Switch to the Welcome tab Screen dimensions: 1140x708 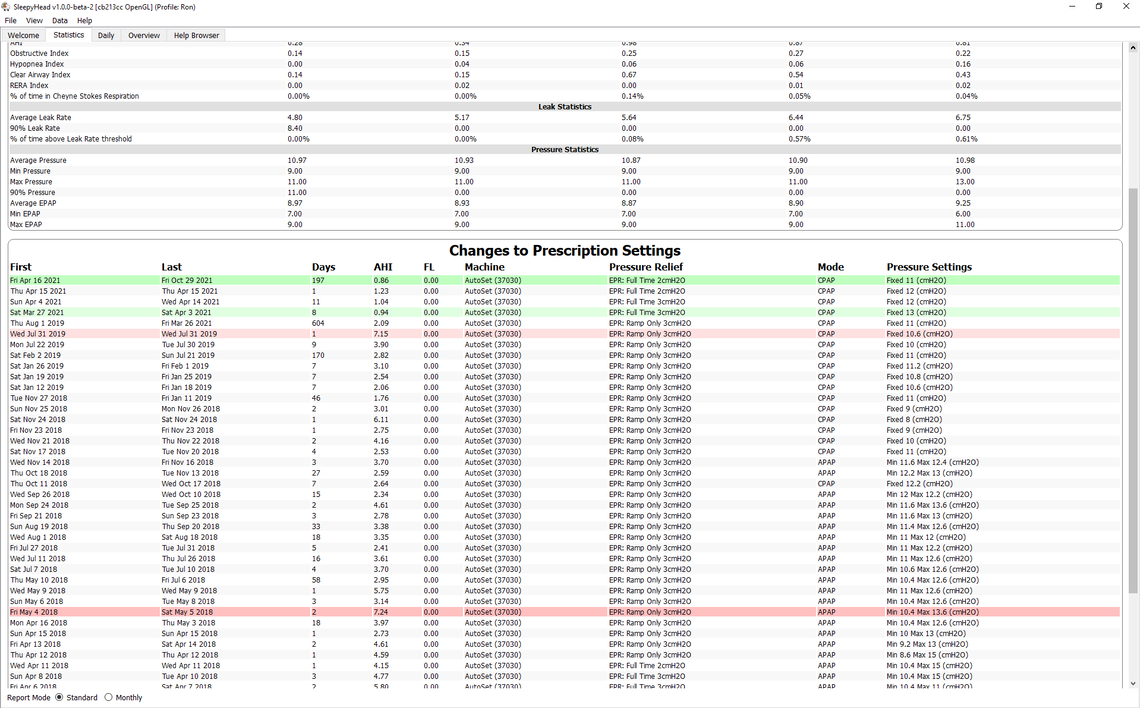(23, 35)
